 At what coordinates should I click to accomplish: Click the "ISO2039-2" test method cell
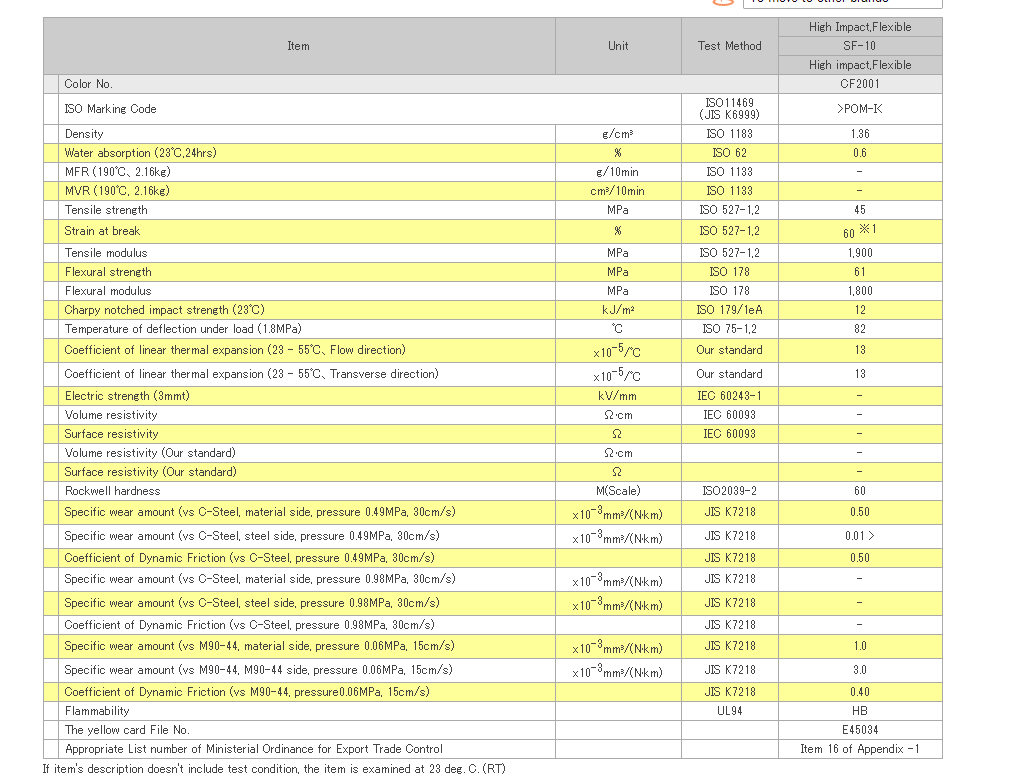tap(729, 491)
